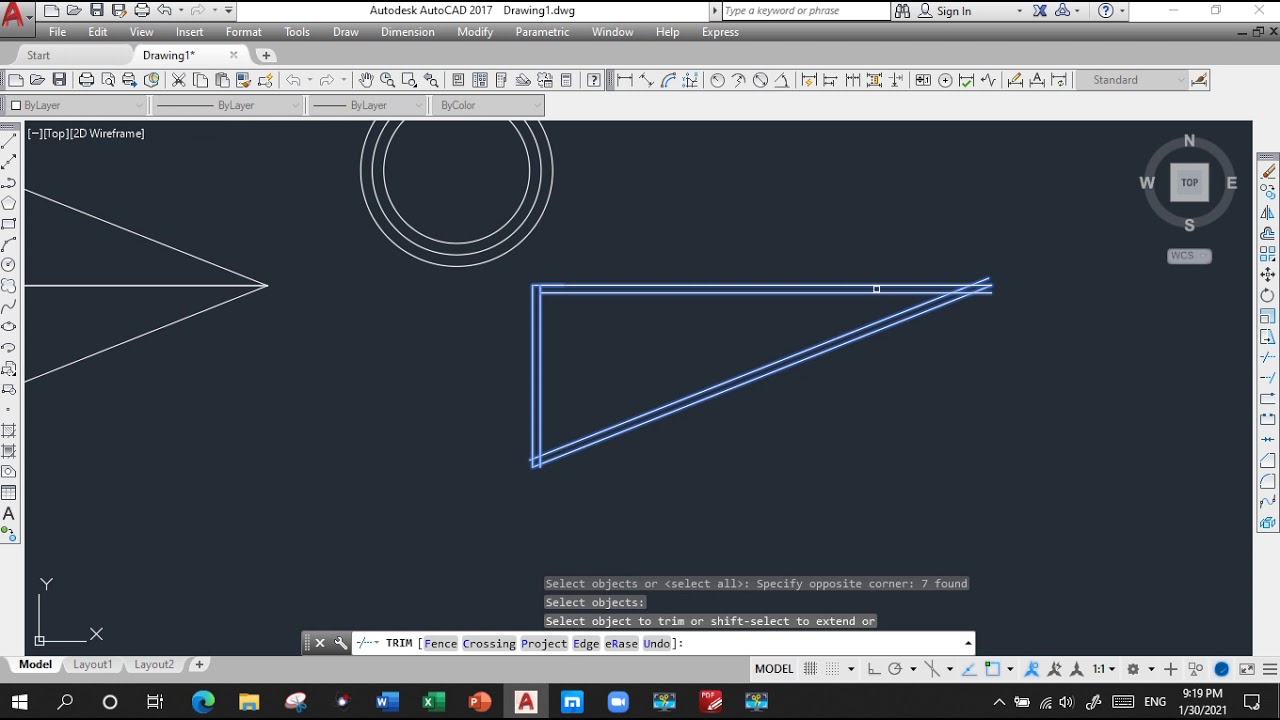Toggle snap mode in status bar
The height and width of the screenshot is (720, 1280).
(833, 669)
